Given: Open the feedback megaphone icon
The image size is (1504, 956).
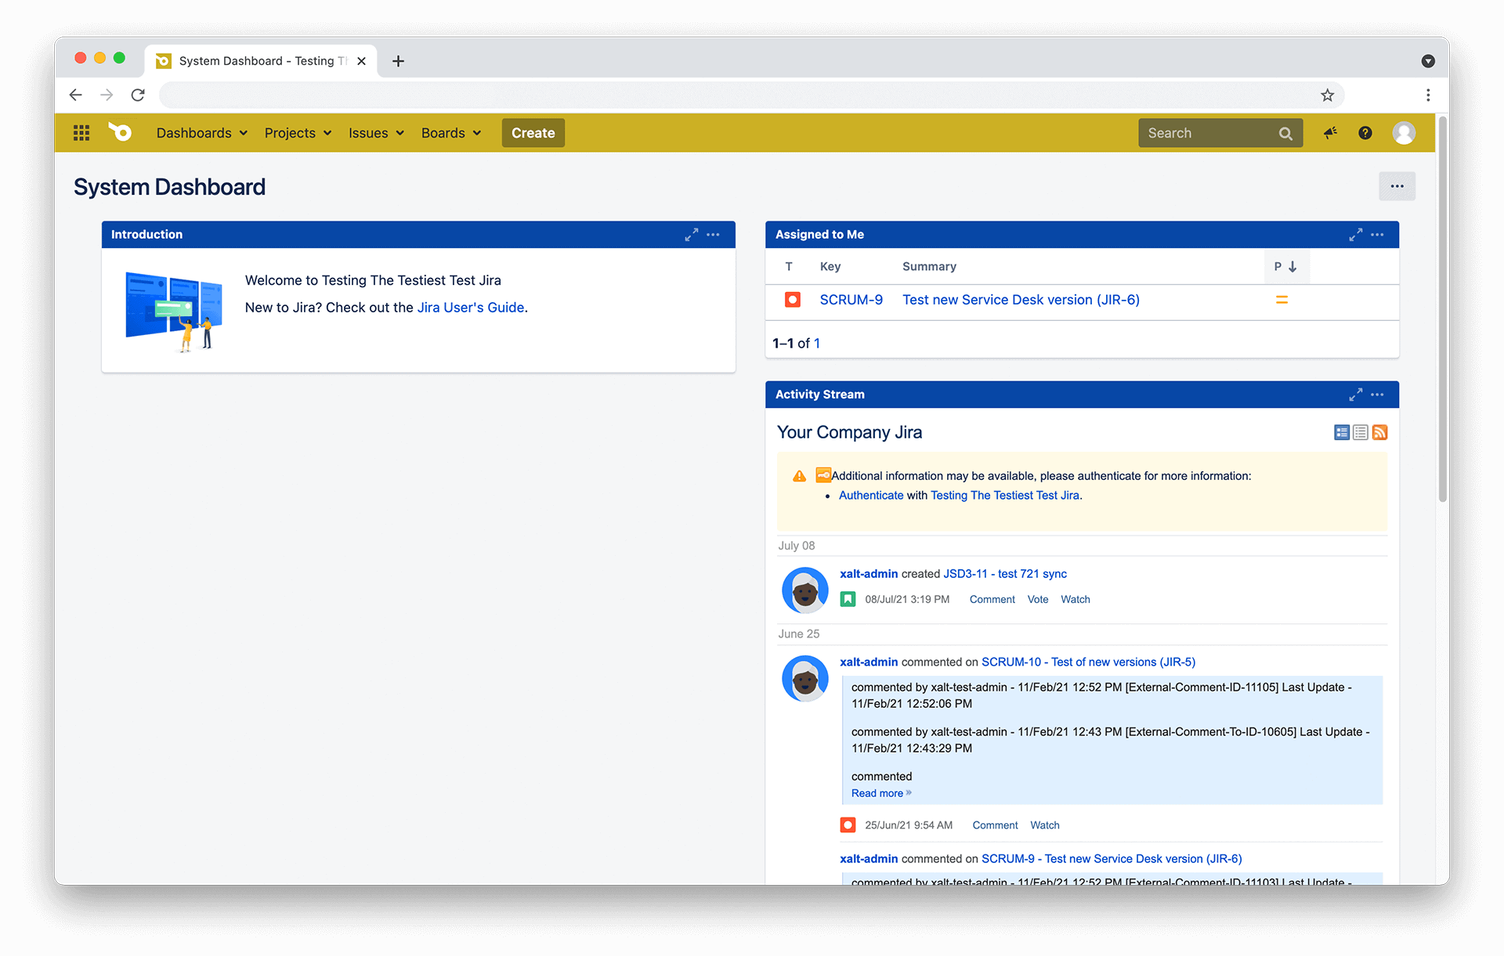Looking at the screenshot, I should 1330,133.
